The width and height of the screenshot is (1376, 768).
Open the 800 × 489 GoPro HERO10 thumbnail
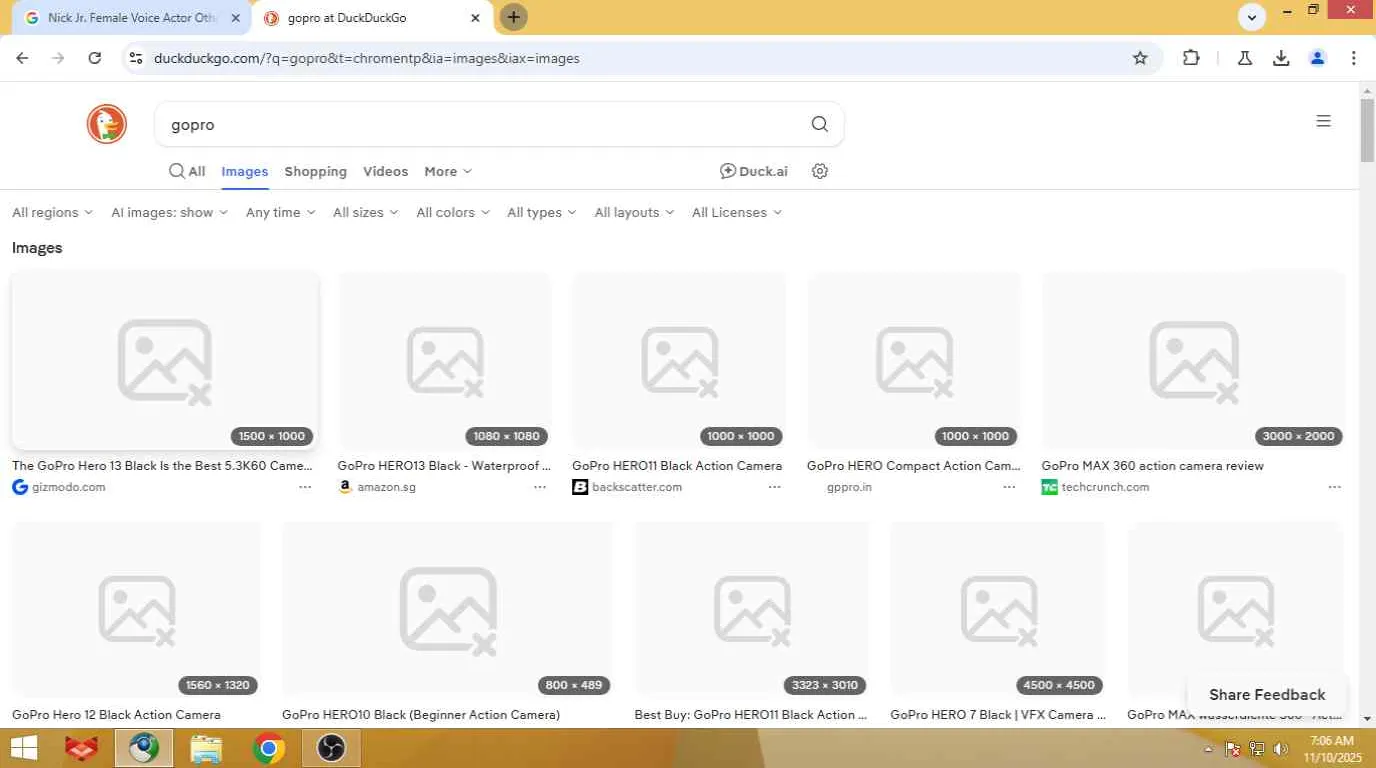[447, 608]
